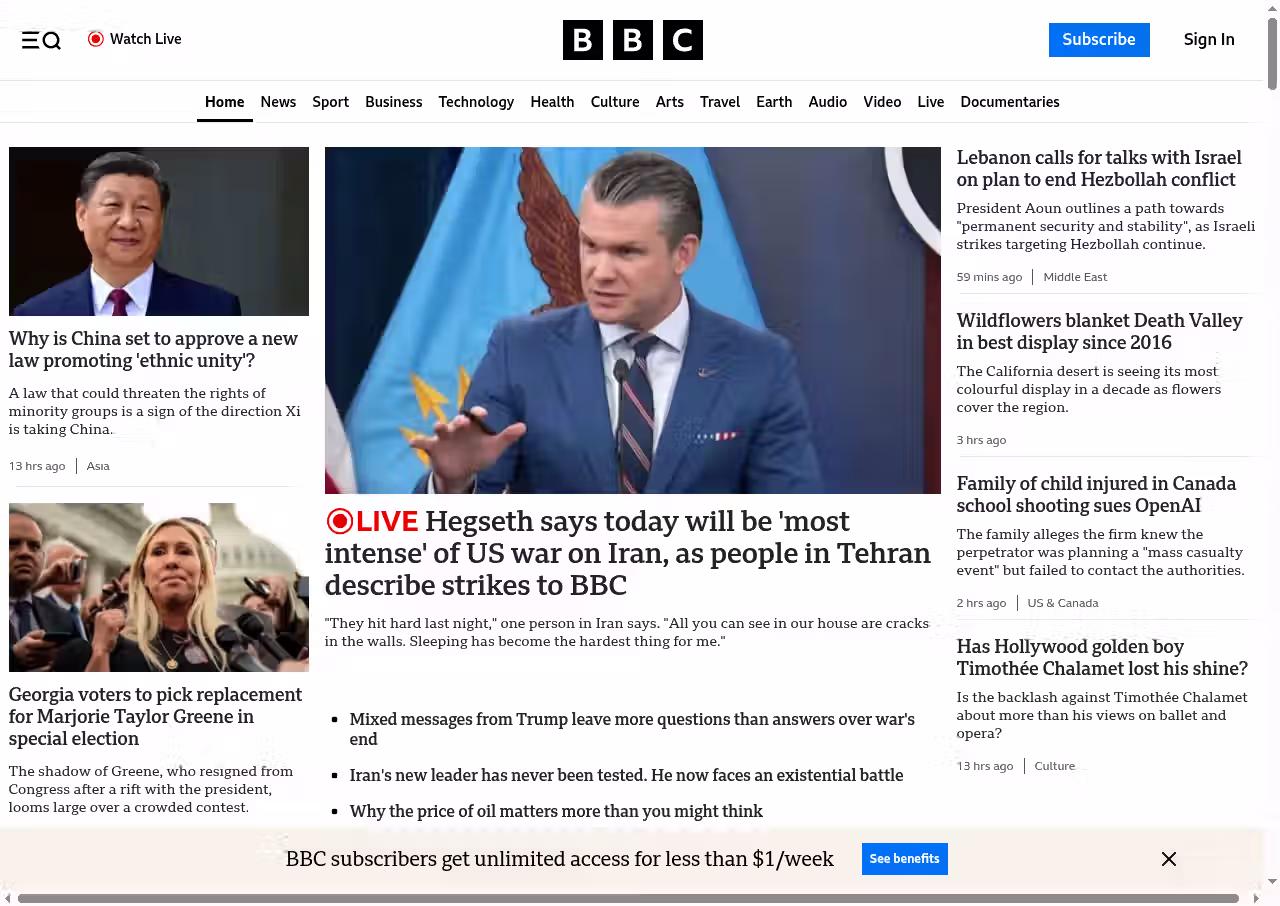Screen dimensions: 1280x906
Task: Click Sign In
Action: coord(1208,40)
